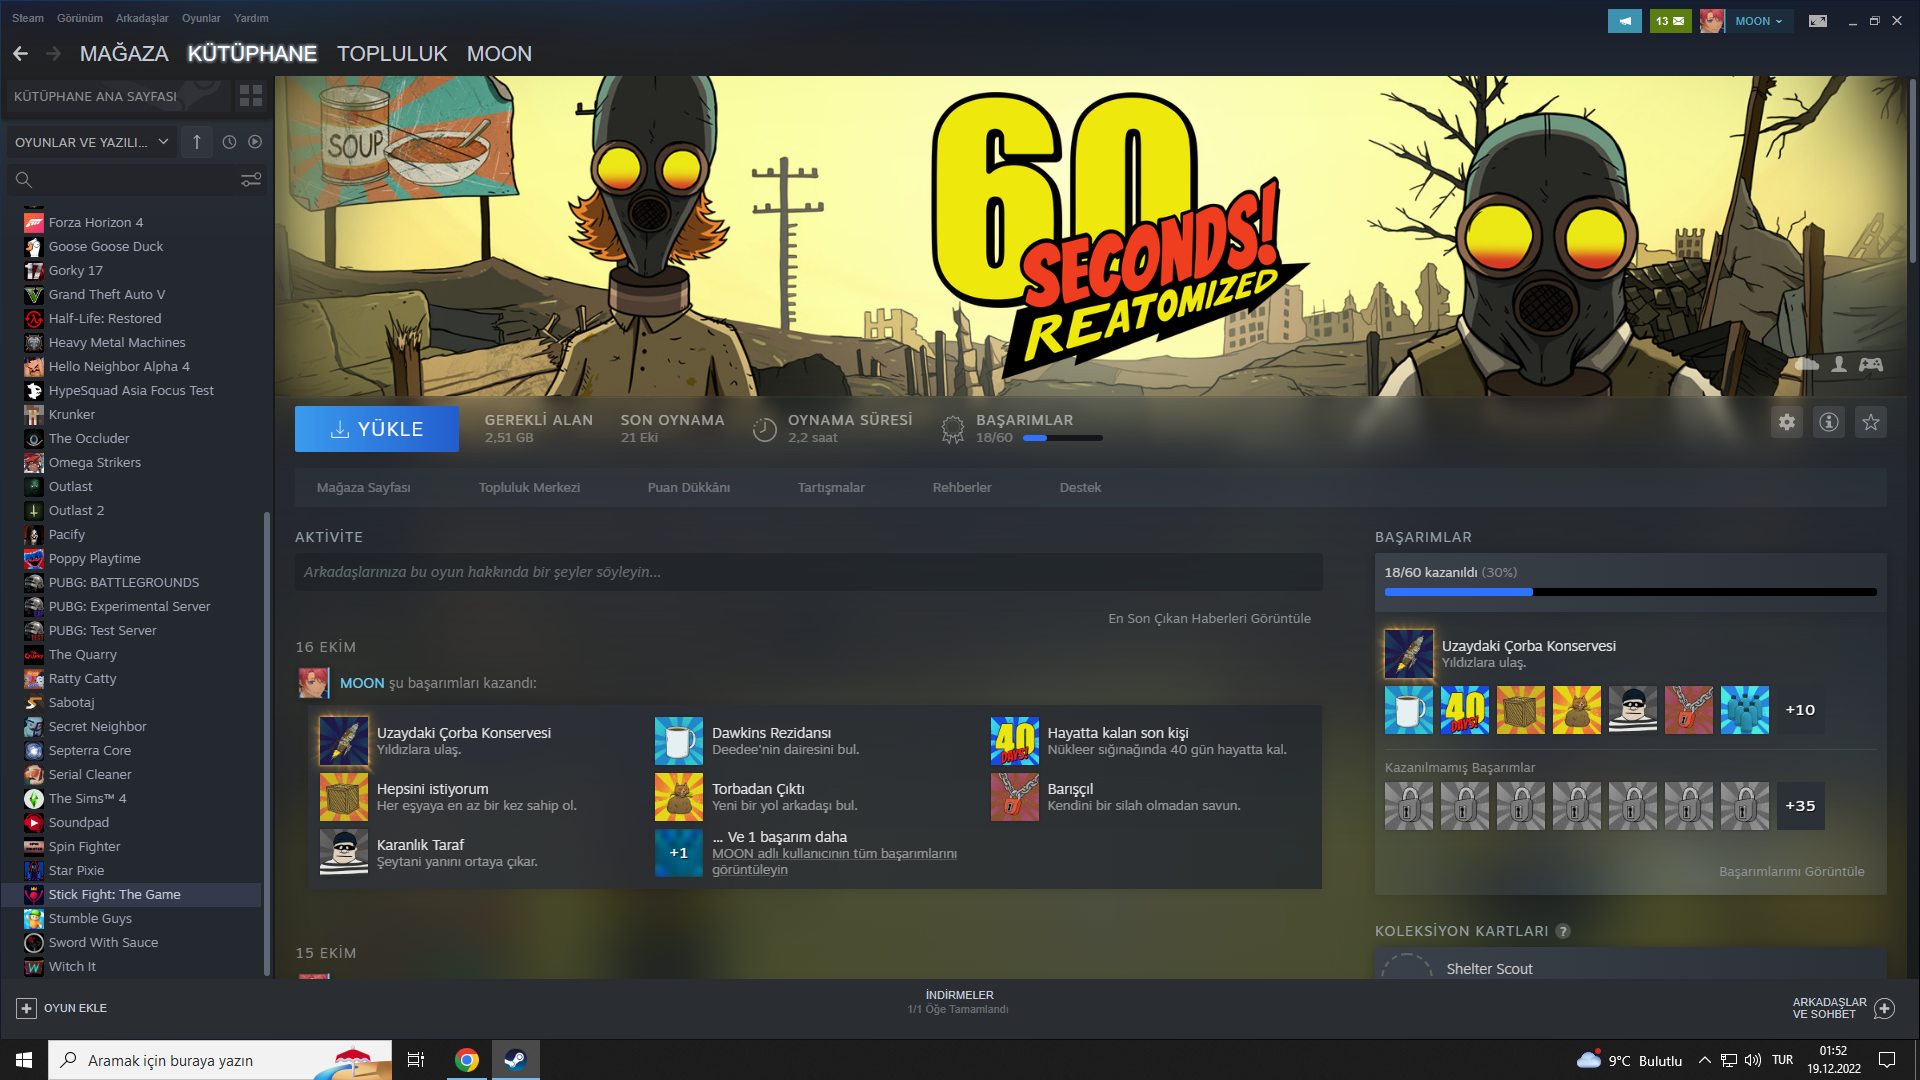
Task: Click Barışçıl achievement icon
Action: (1015, 797)
